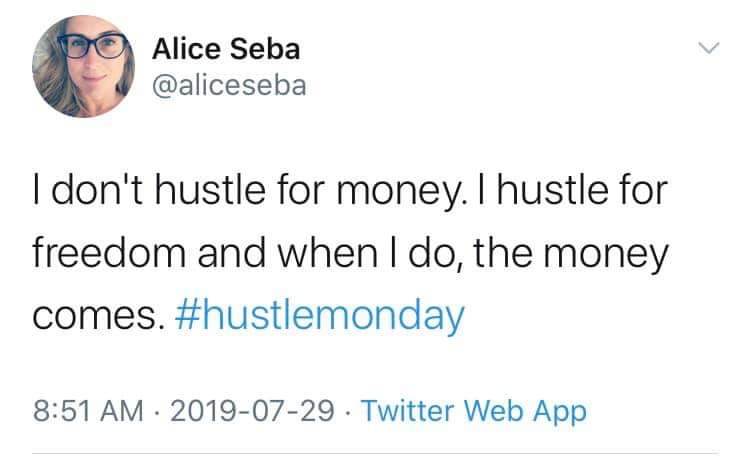
Task: Click the horizontal divider below the tweet
Action: pyautogui.click(x=375, y=452)
